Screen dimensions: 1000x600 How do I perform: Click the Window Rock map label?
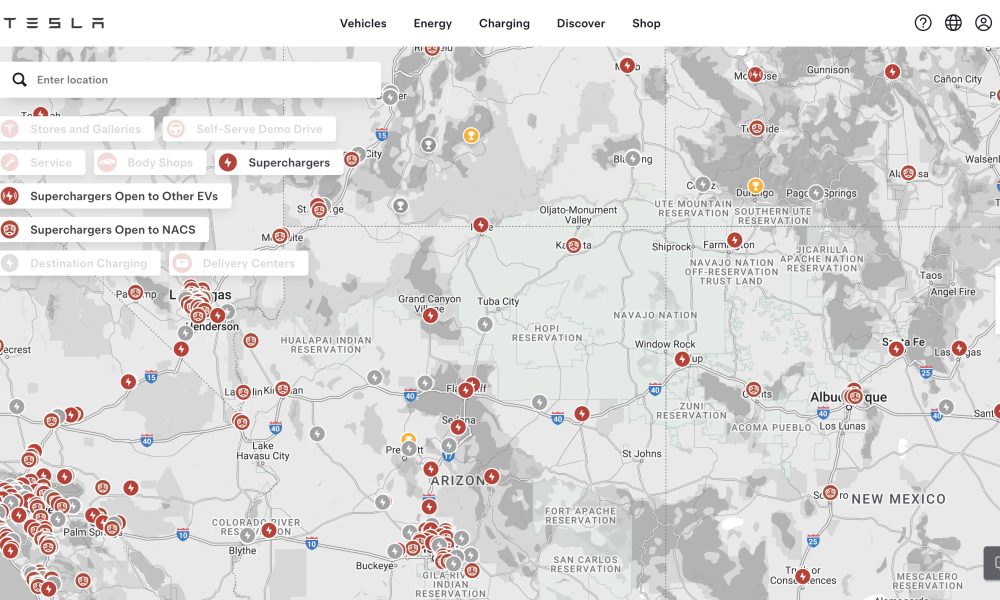tap(665, 344)
